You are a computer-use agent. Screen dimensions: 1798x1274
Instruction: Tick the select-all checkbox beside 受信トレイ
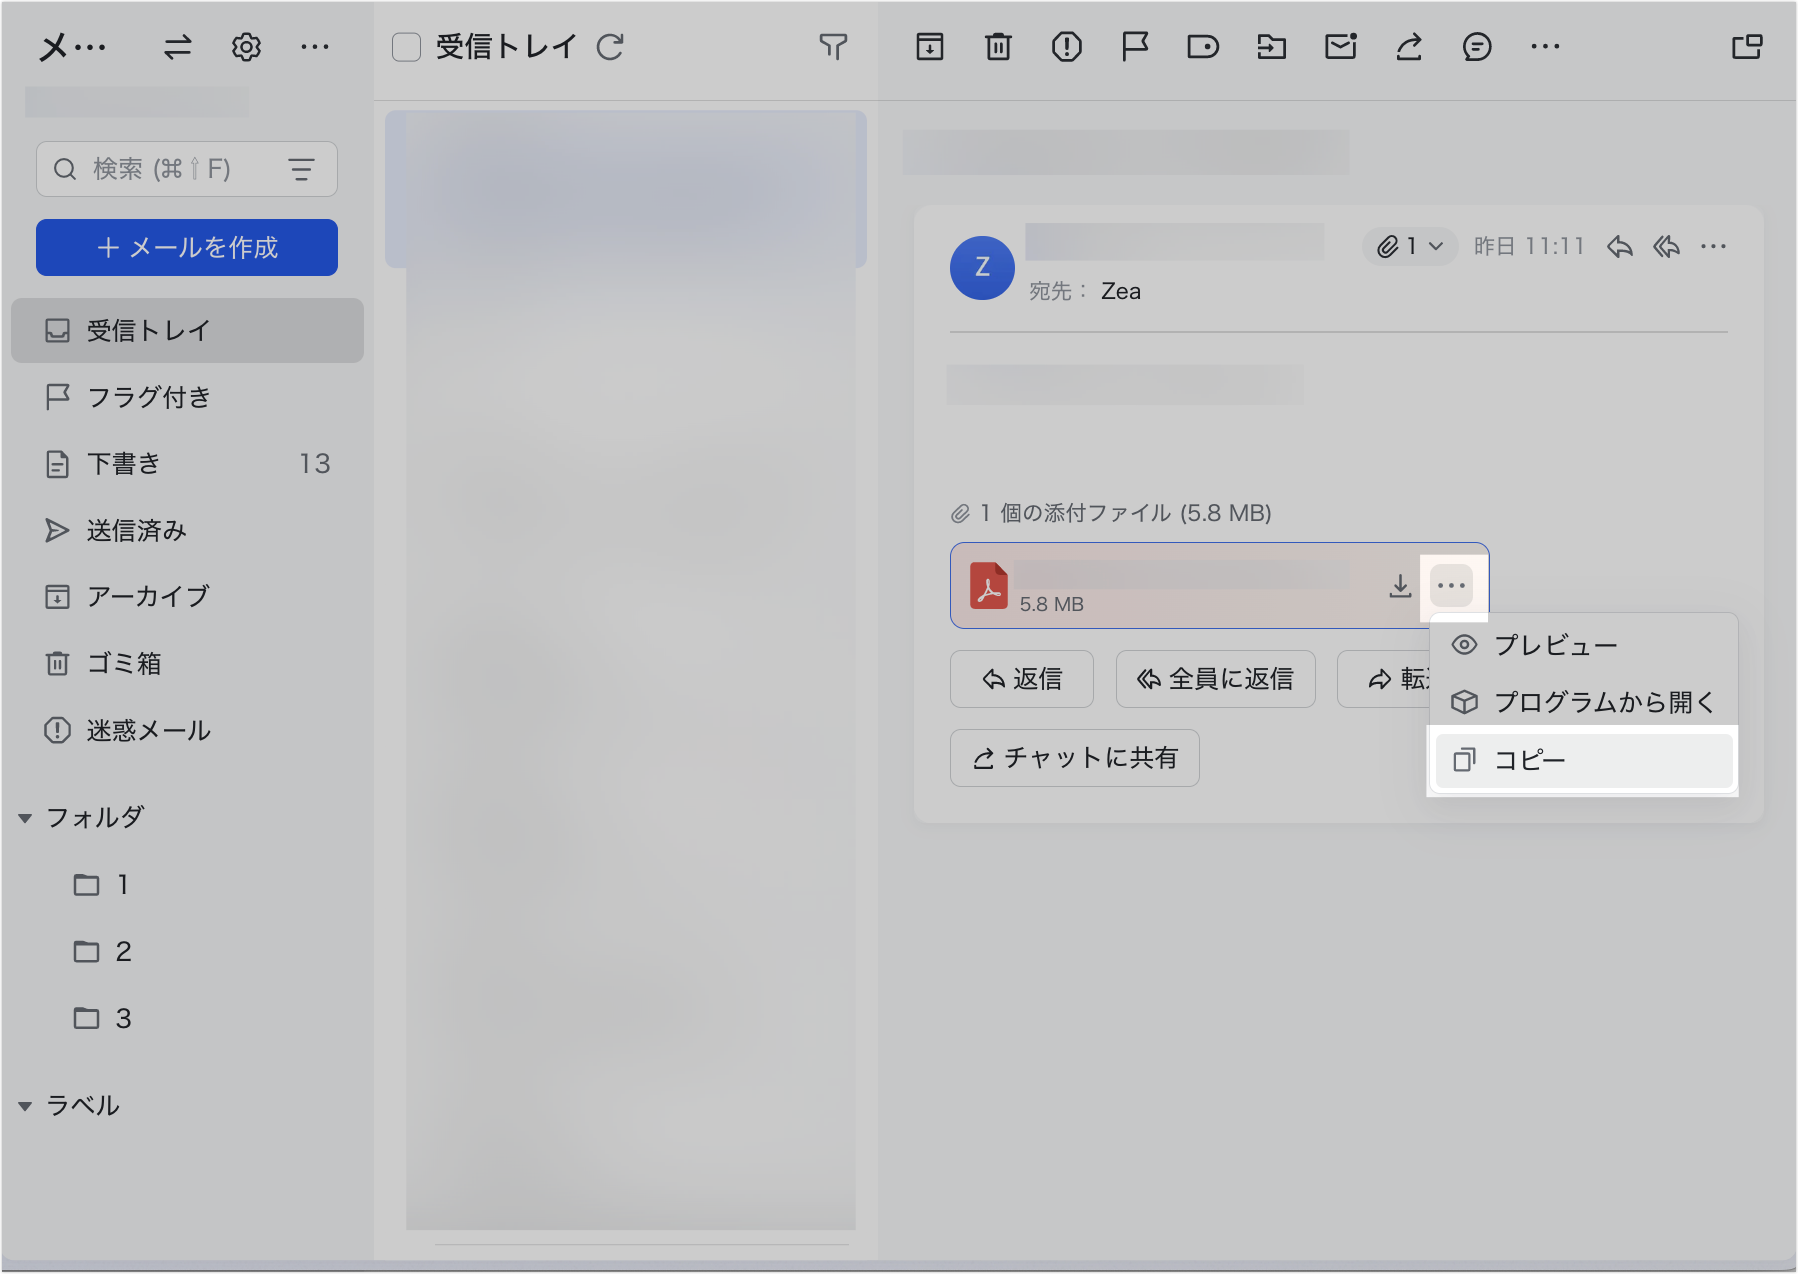[406, 47]
